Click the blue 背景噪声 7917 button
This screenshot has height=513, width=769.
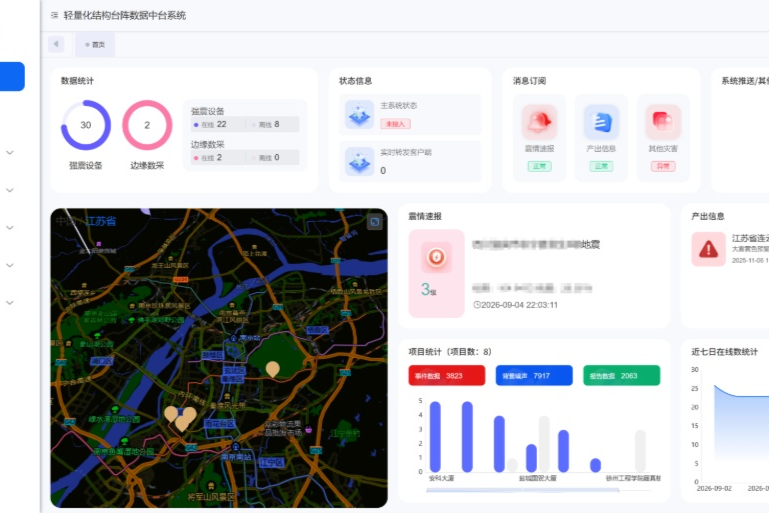(x=534, y=376)
